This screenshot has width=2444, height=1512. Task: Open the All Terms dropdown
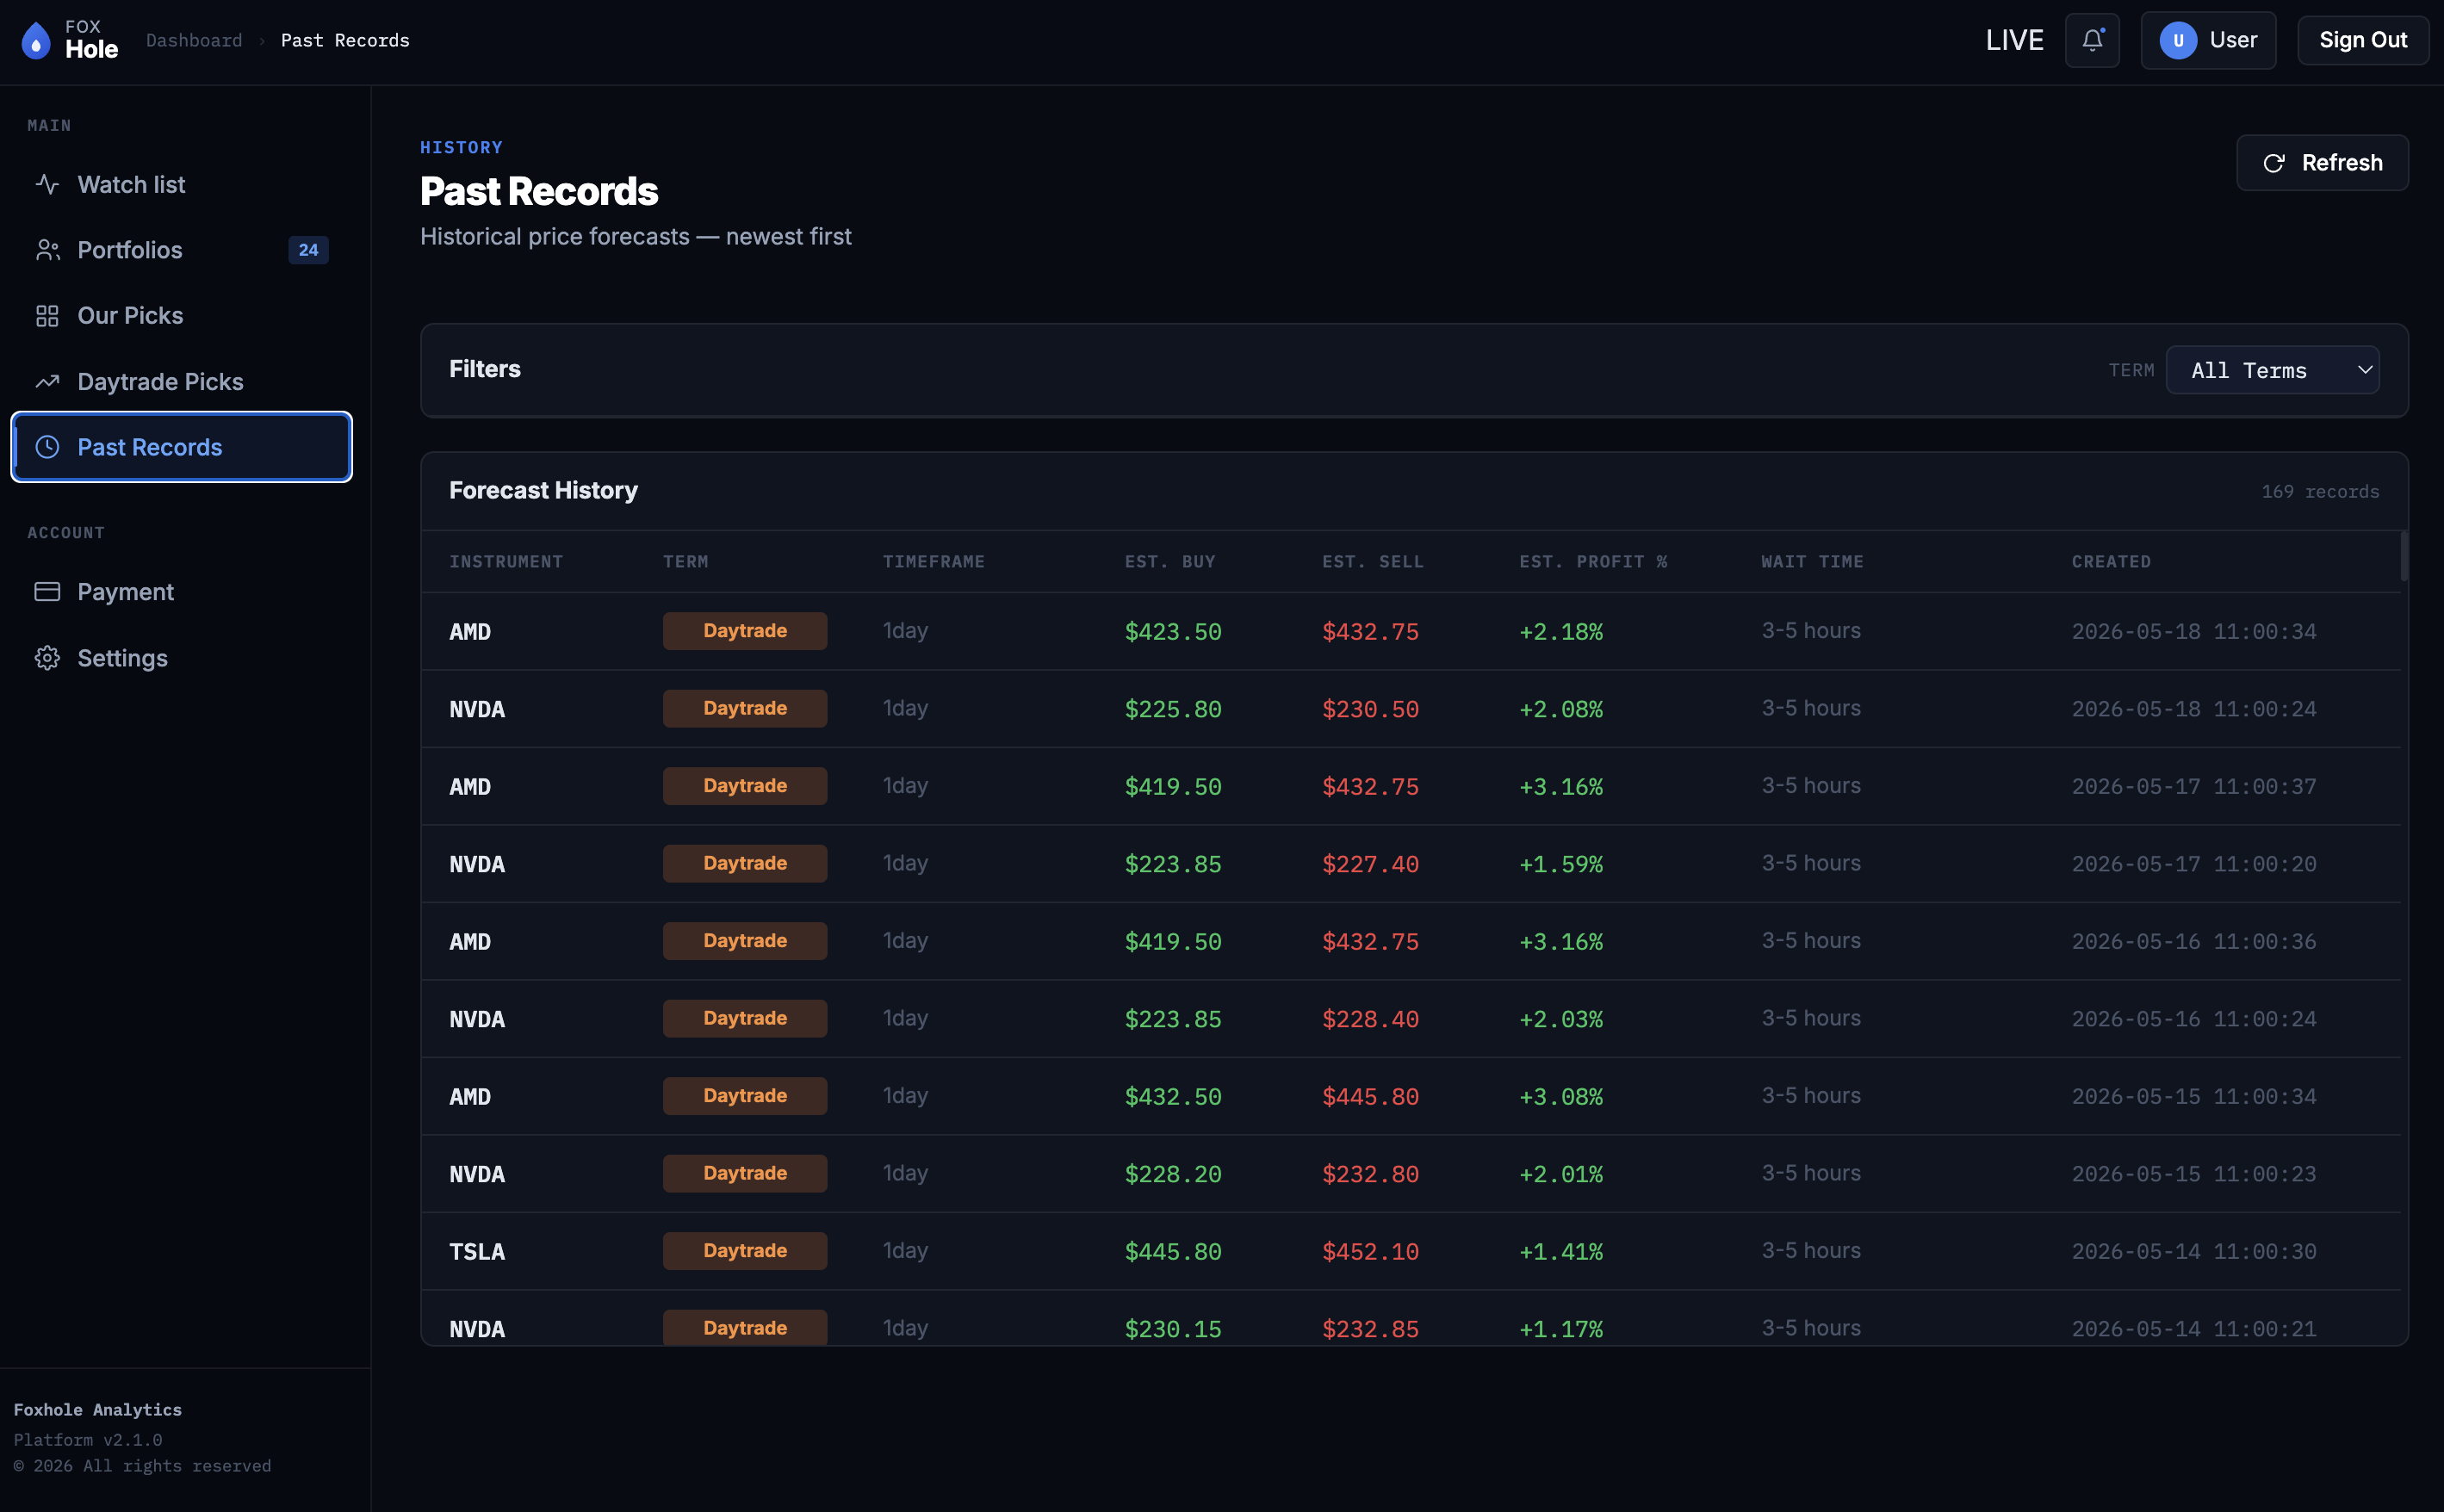click(x=2272, y=370)
